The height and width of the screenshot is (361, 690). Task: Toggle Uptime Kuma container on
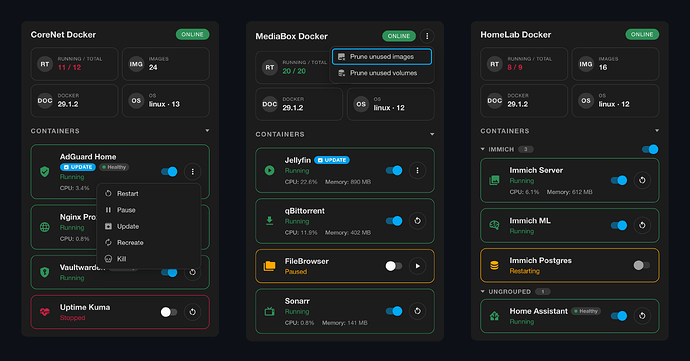click(169, 312)
